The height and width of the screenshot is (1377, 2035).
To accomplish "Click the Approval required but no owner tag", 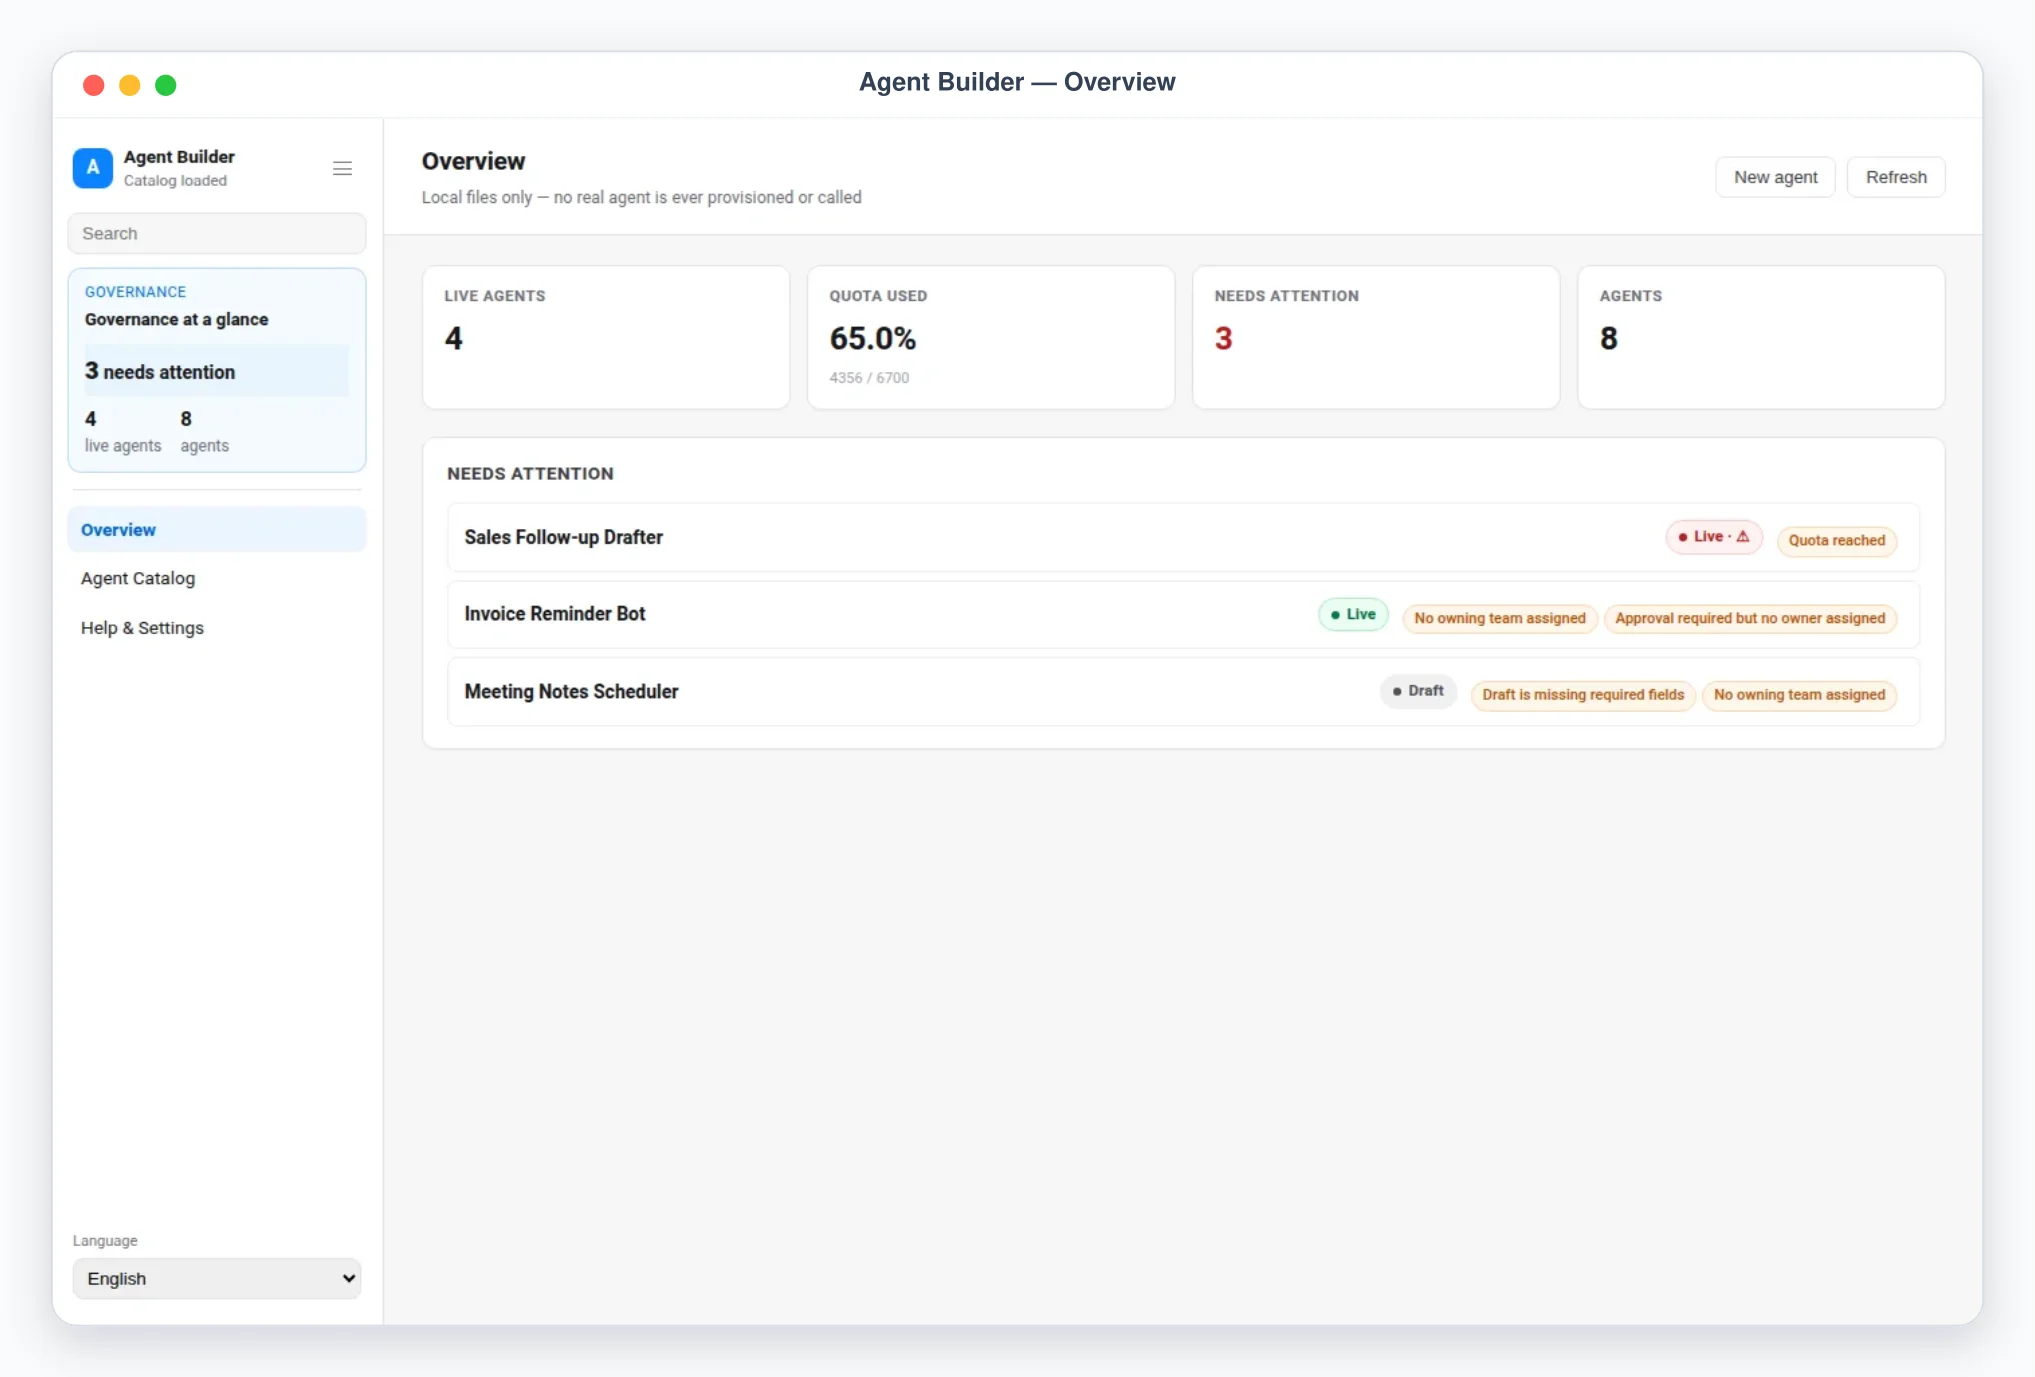I will coord(1750,618).
